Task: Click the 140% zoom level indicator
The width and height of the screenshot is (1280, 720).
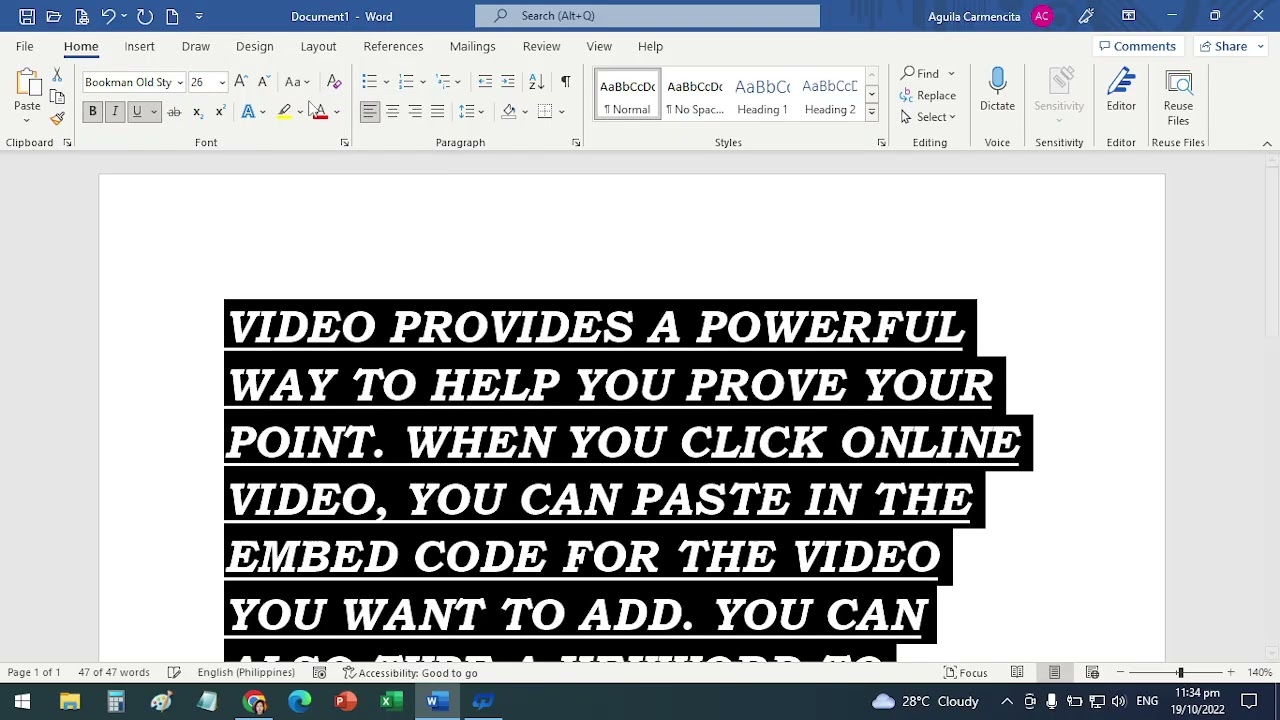Action: (1259, 673)
